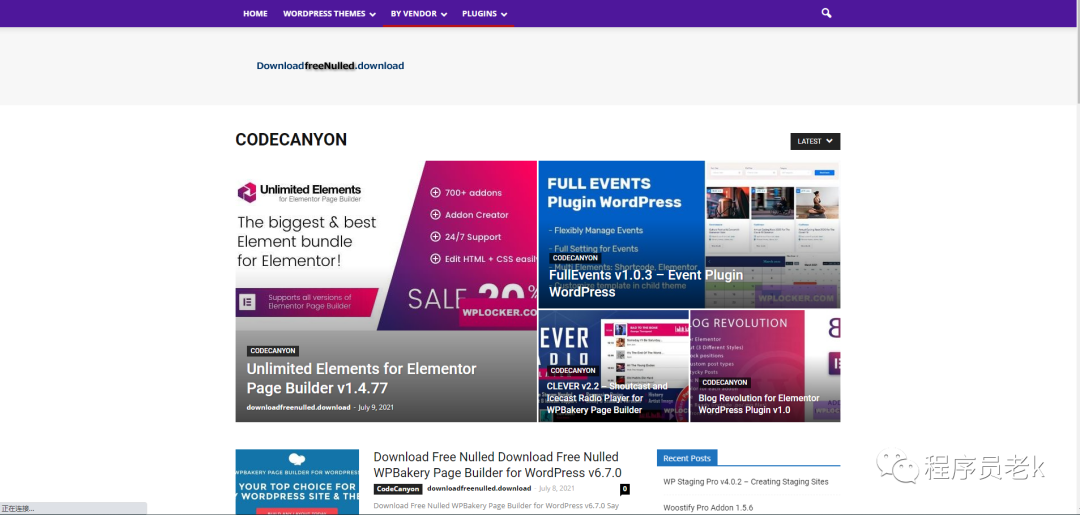
Task: Click the WPBakery Page Builder thumbnail
Action: pyautogui.click(x=297, y=482)
